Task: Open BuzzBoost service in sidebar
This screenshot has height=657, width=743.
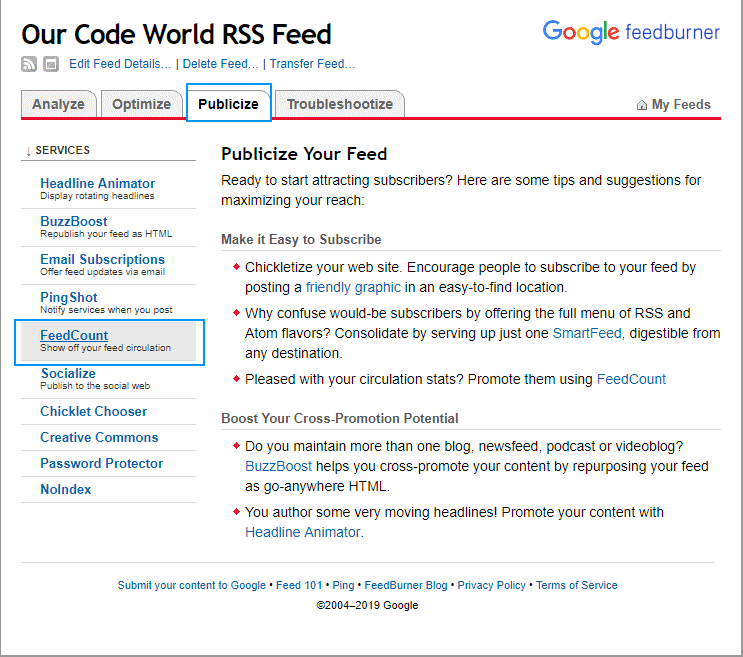Action: (73, 221)
